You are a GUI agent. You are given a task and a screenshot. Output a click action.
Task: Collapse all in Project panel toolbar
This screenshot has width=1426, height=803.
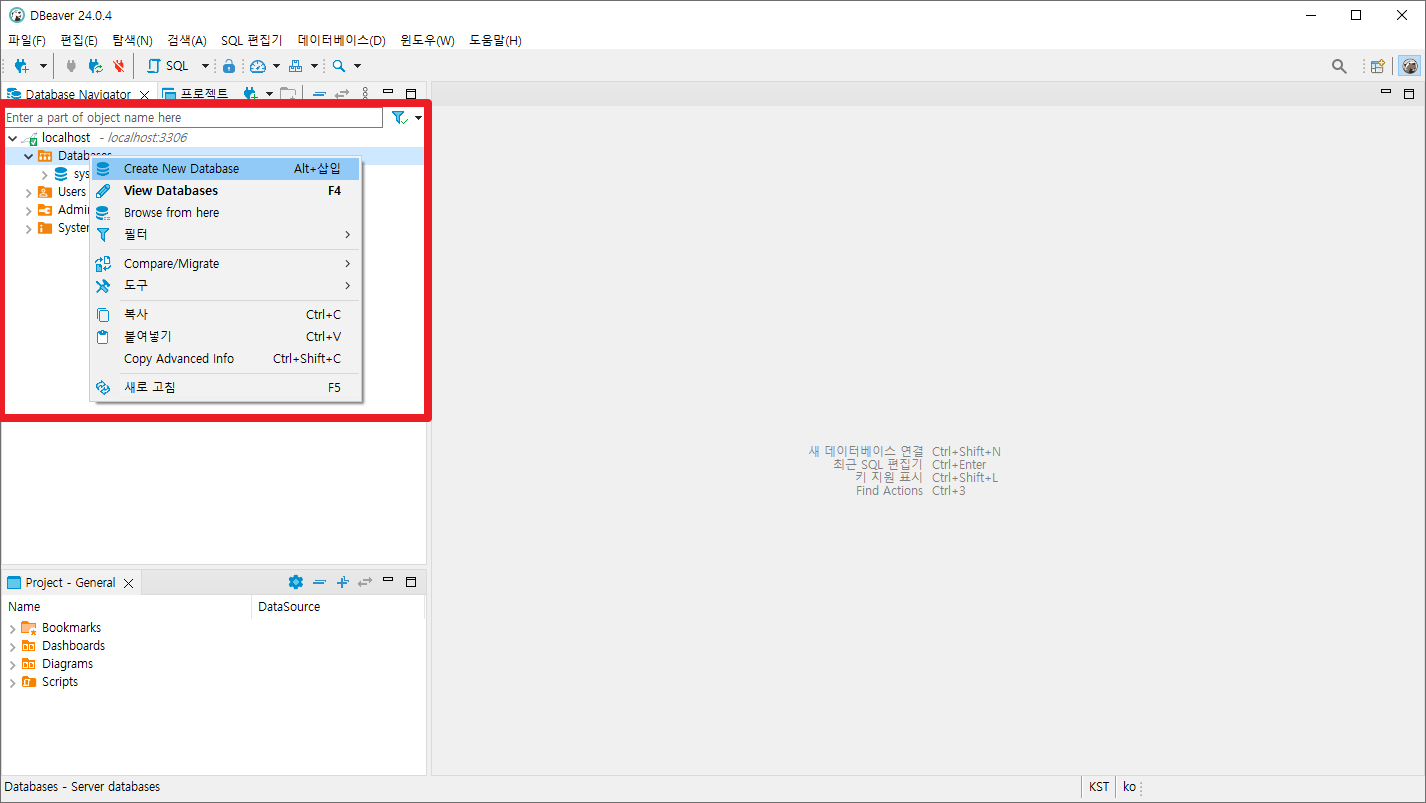(x=319, y=582)
